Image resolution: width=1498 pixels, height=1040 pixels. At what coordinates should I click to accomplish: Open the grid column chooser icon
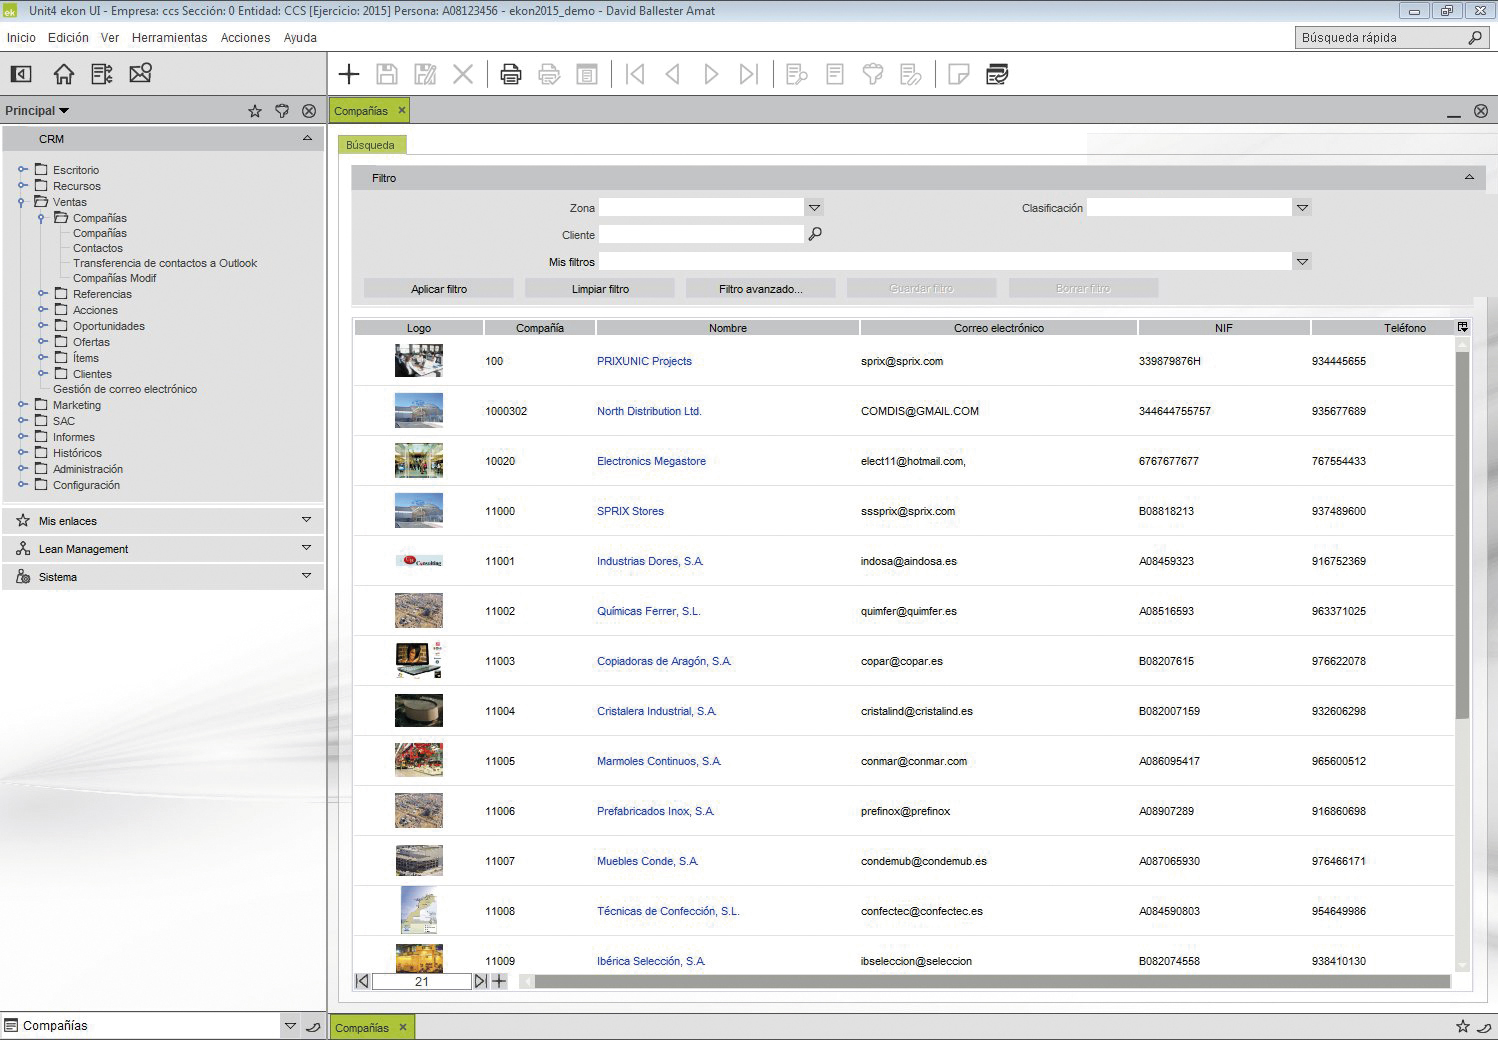tap(1463, 327)
